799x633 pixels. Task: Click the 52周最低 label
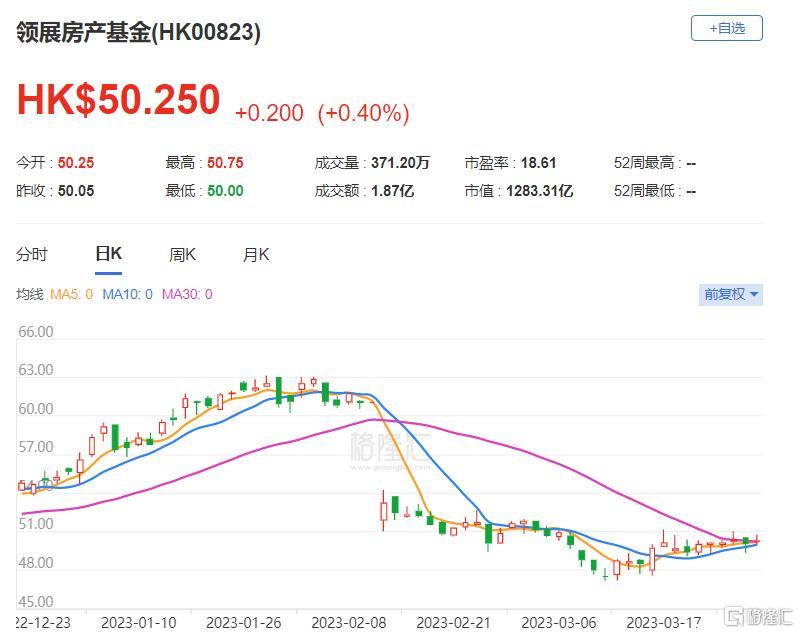(644, 191)
